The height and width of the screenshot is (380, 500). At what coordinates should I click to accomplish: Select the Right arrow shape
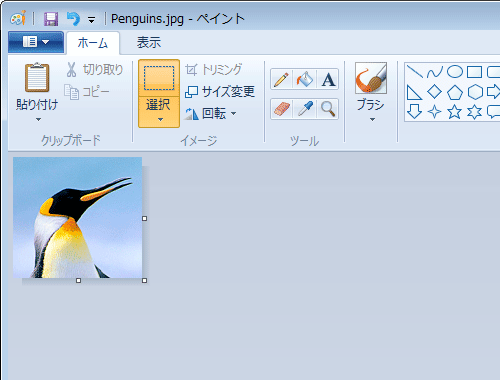tap(494, 92)
